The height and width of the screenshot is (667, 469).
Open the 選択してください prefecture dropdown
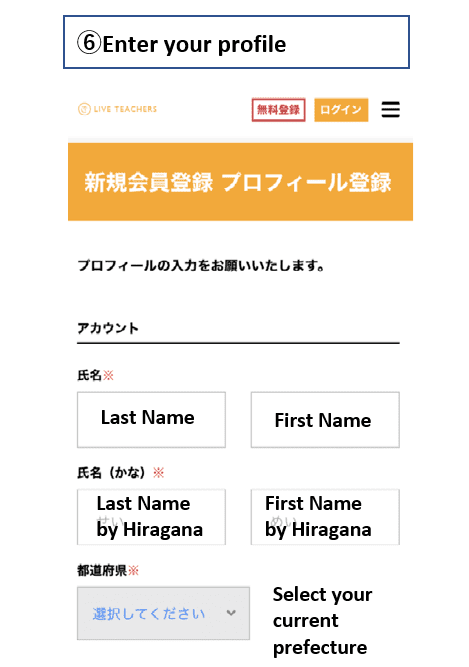(163, 613)
